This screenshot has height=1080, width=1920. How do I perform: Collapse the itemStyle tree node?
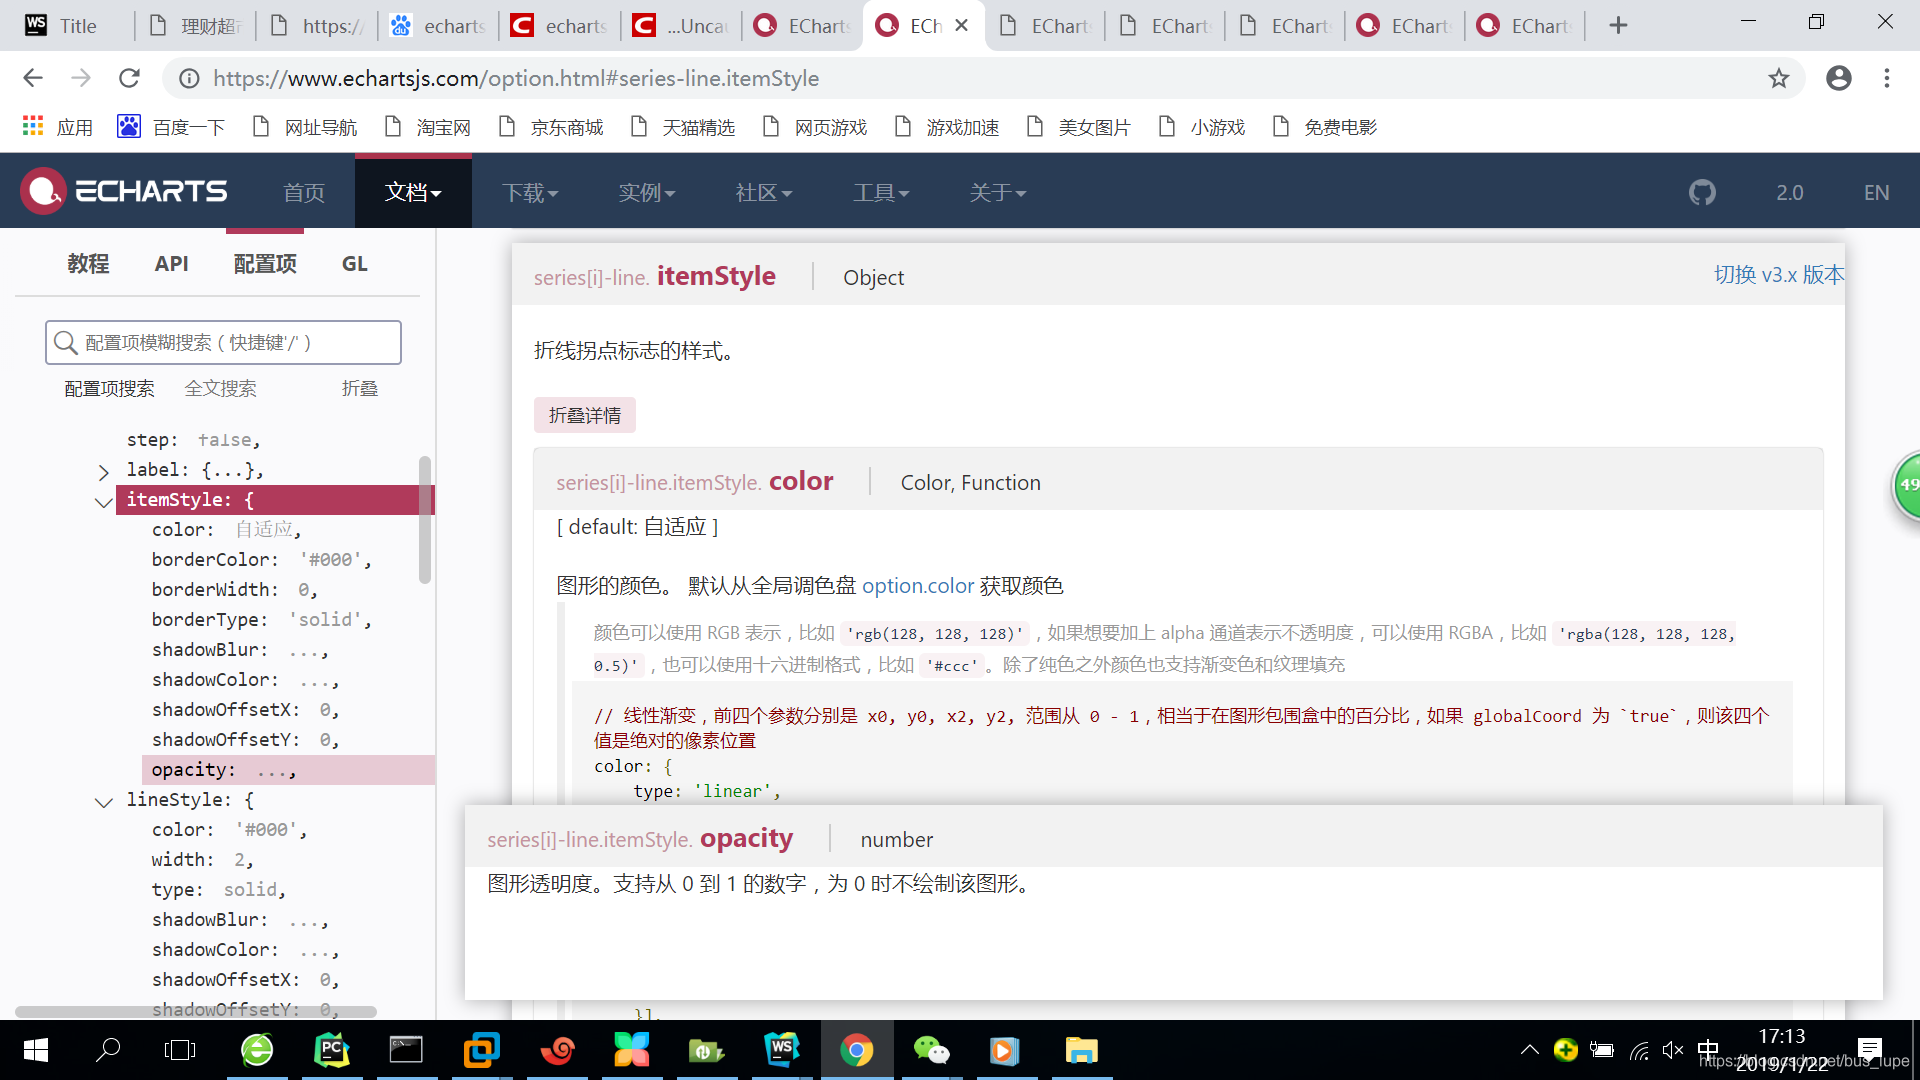click(103, 502)
